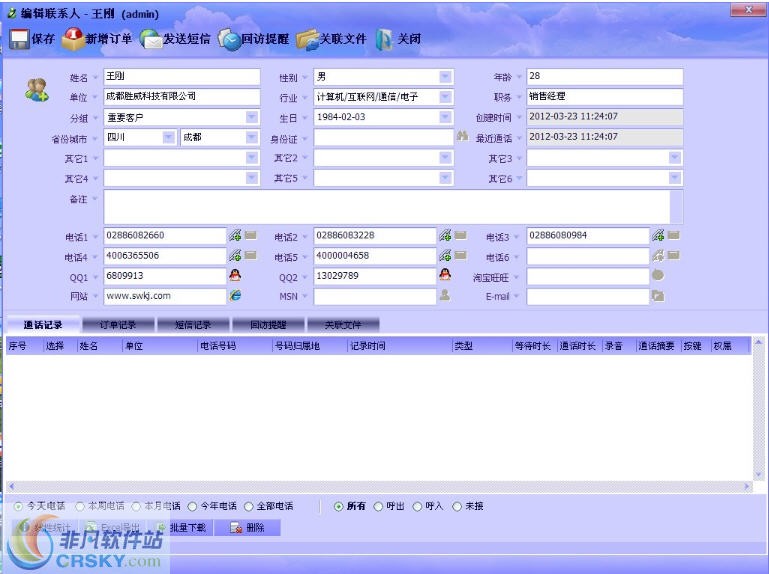
Task: Click the 删除 delete button
Action: (248, 528)
